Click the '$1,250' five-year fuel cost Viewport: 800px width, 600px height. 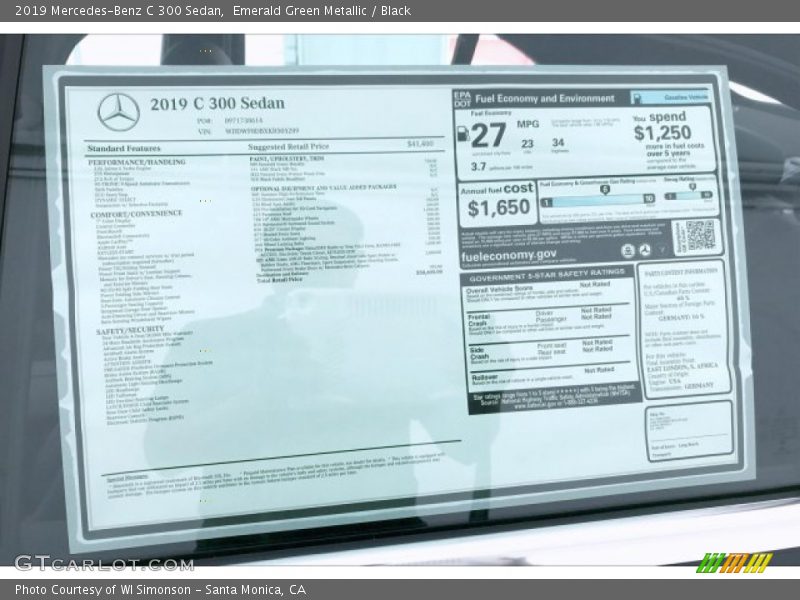[662, 133]
